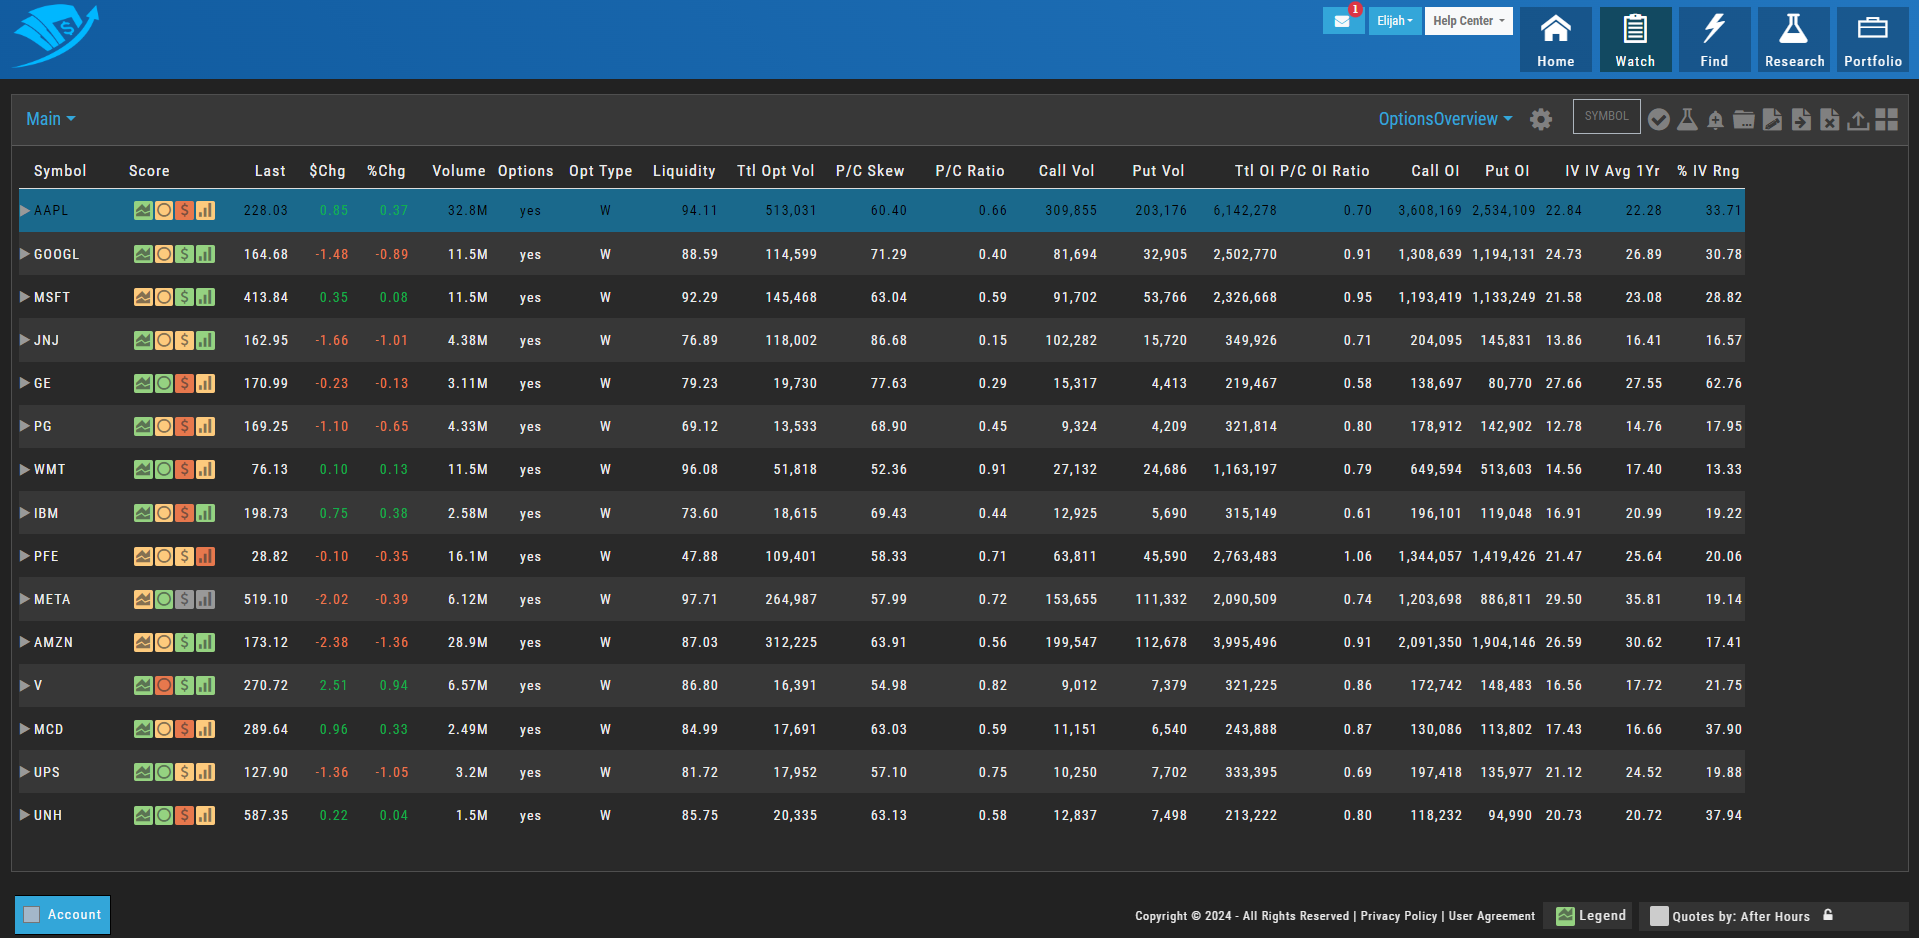Sort by the Liquidity column header

684,171
